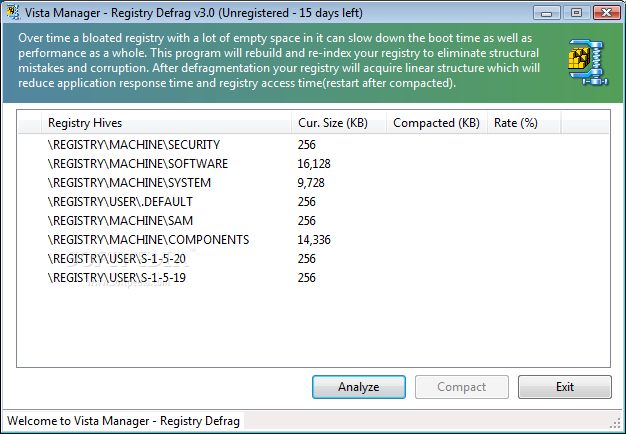This screenshot has height=434, width=626.
Task: Click the registry compress clamp icon
Action: click(587, 62)
